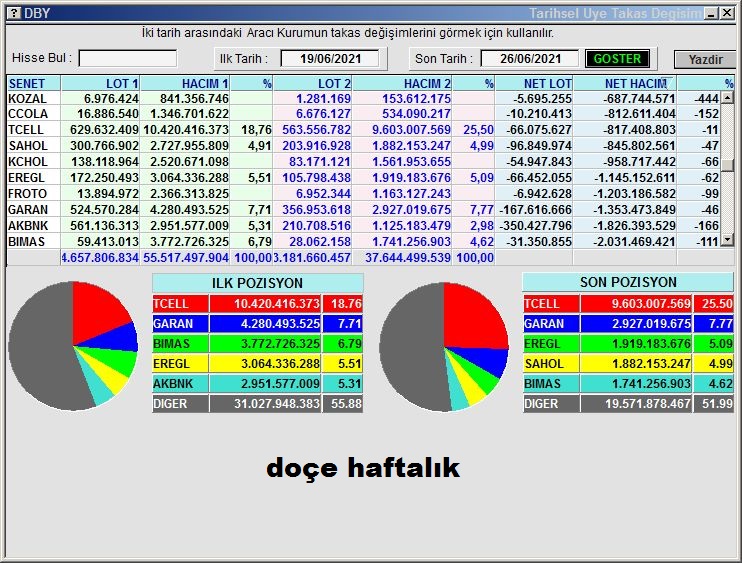This screenshot has width=742, height=563.
Task: Click the ILK POZISYON header
Action: click(x=257, y=283)
